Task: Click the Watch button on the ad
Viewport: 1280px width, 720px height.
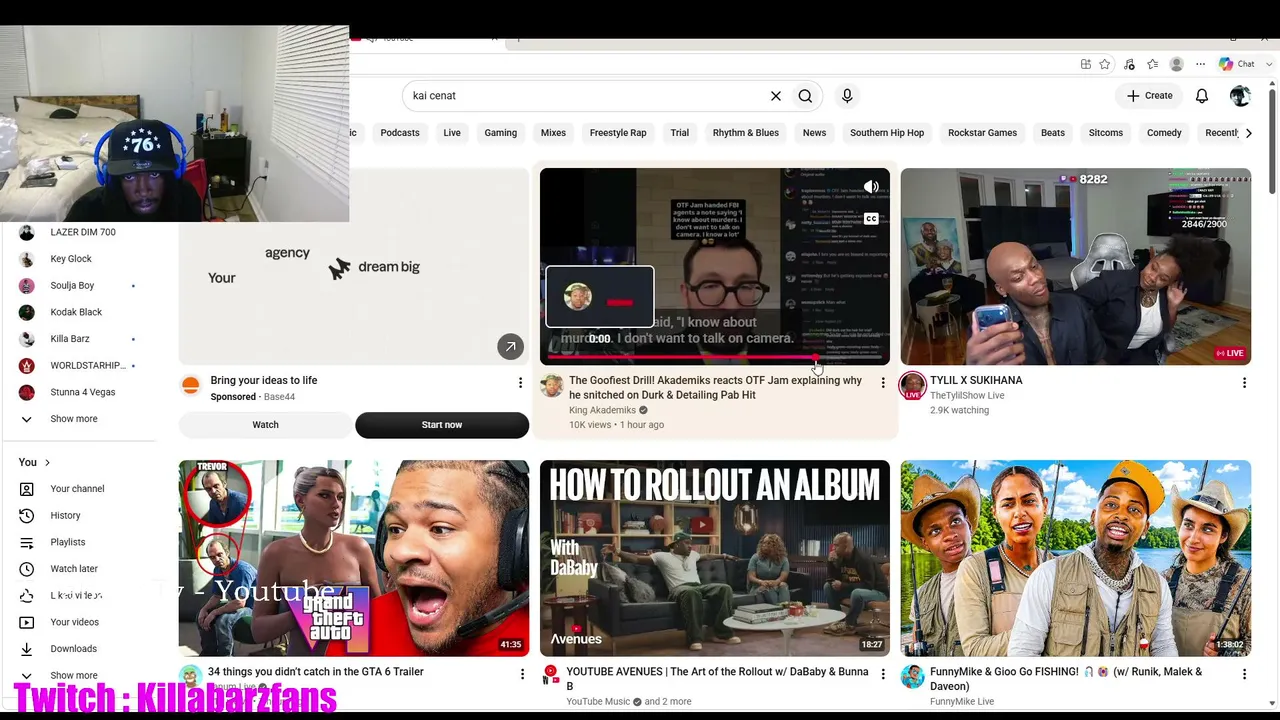Action: [265, 425]
